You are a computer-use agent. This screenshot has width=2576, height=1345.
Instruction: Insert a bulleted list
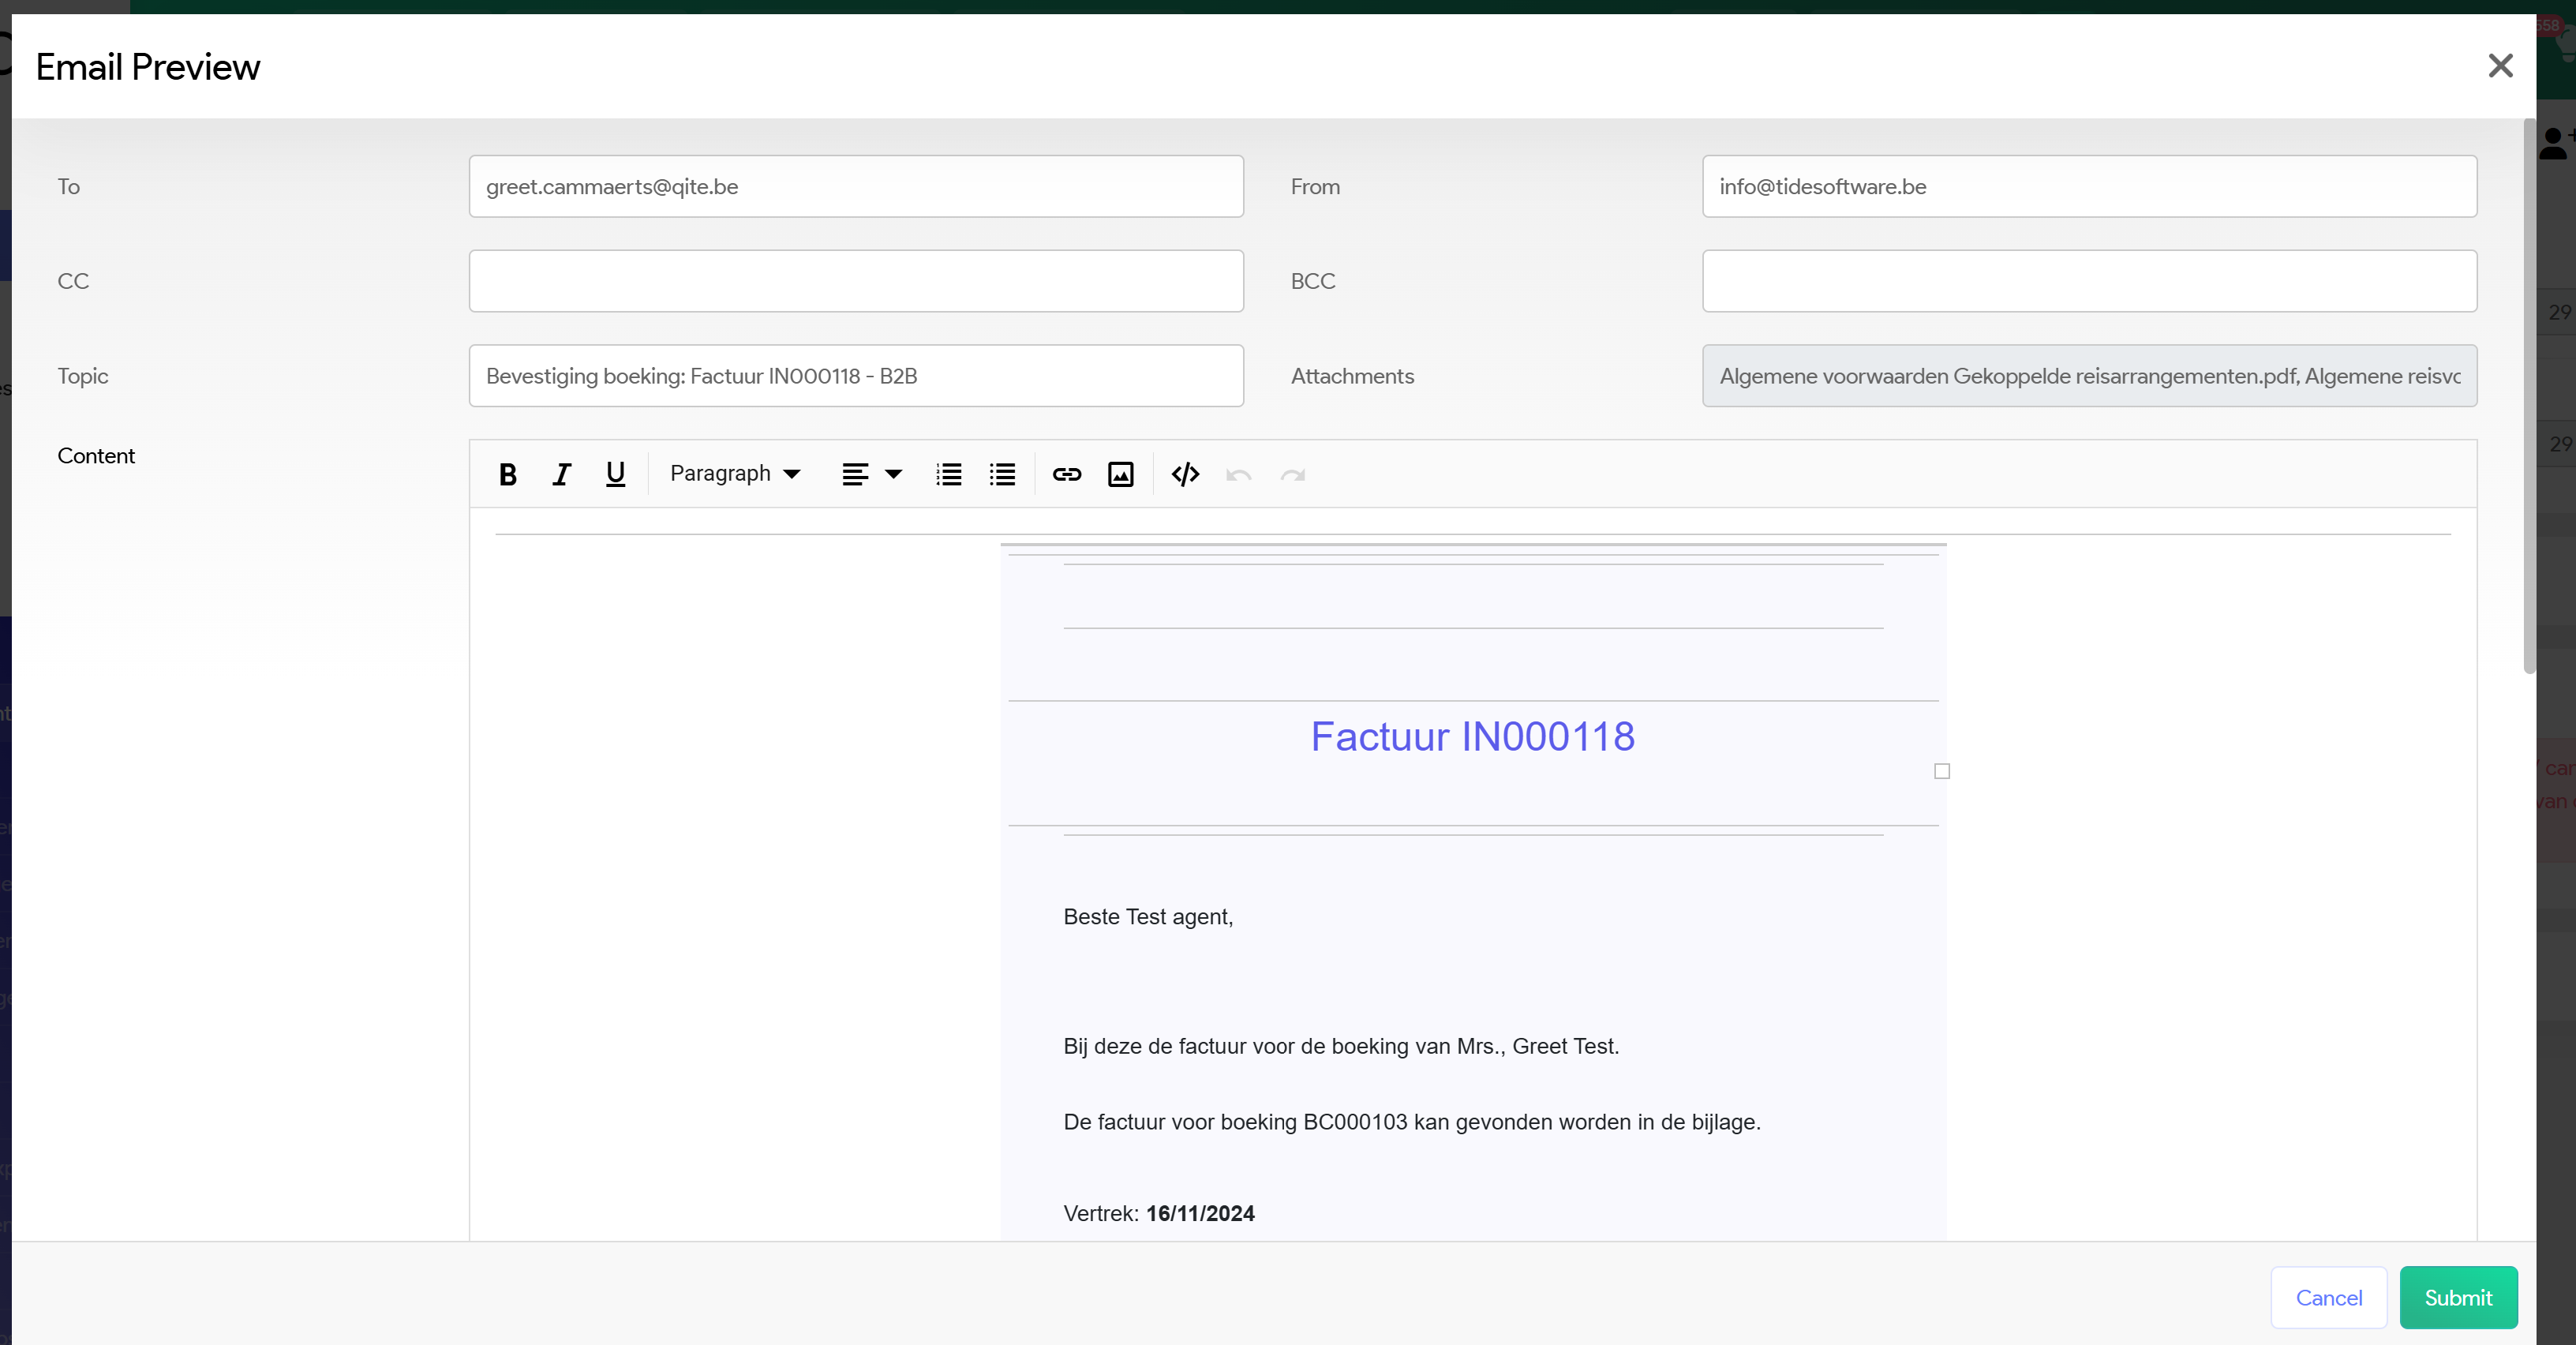[1002, 474]
